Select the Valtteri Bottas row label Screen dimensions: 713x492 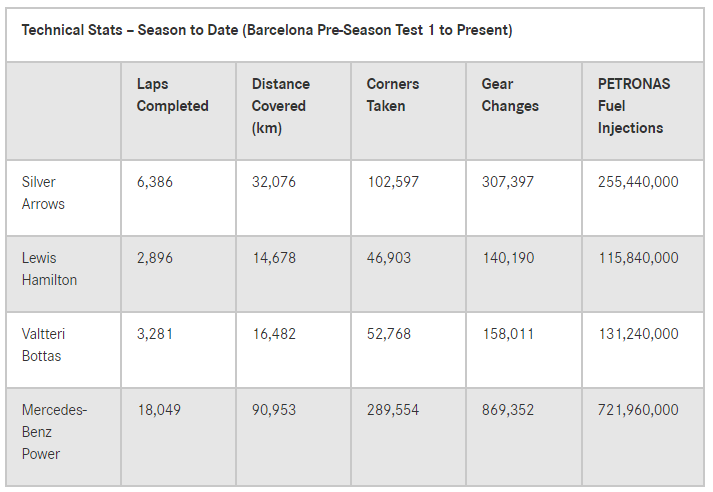43,345
